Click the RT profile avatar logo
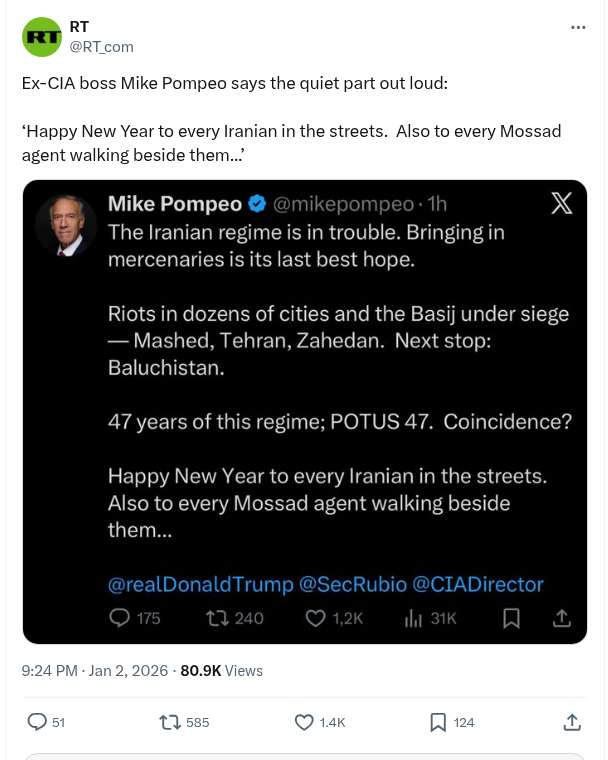 coord(42,37)
